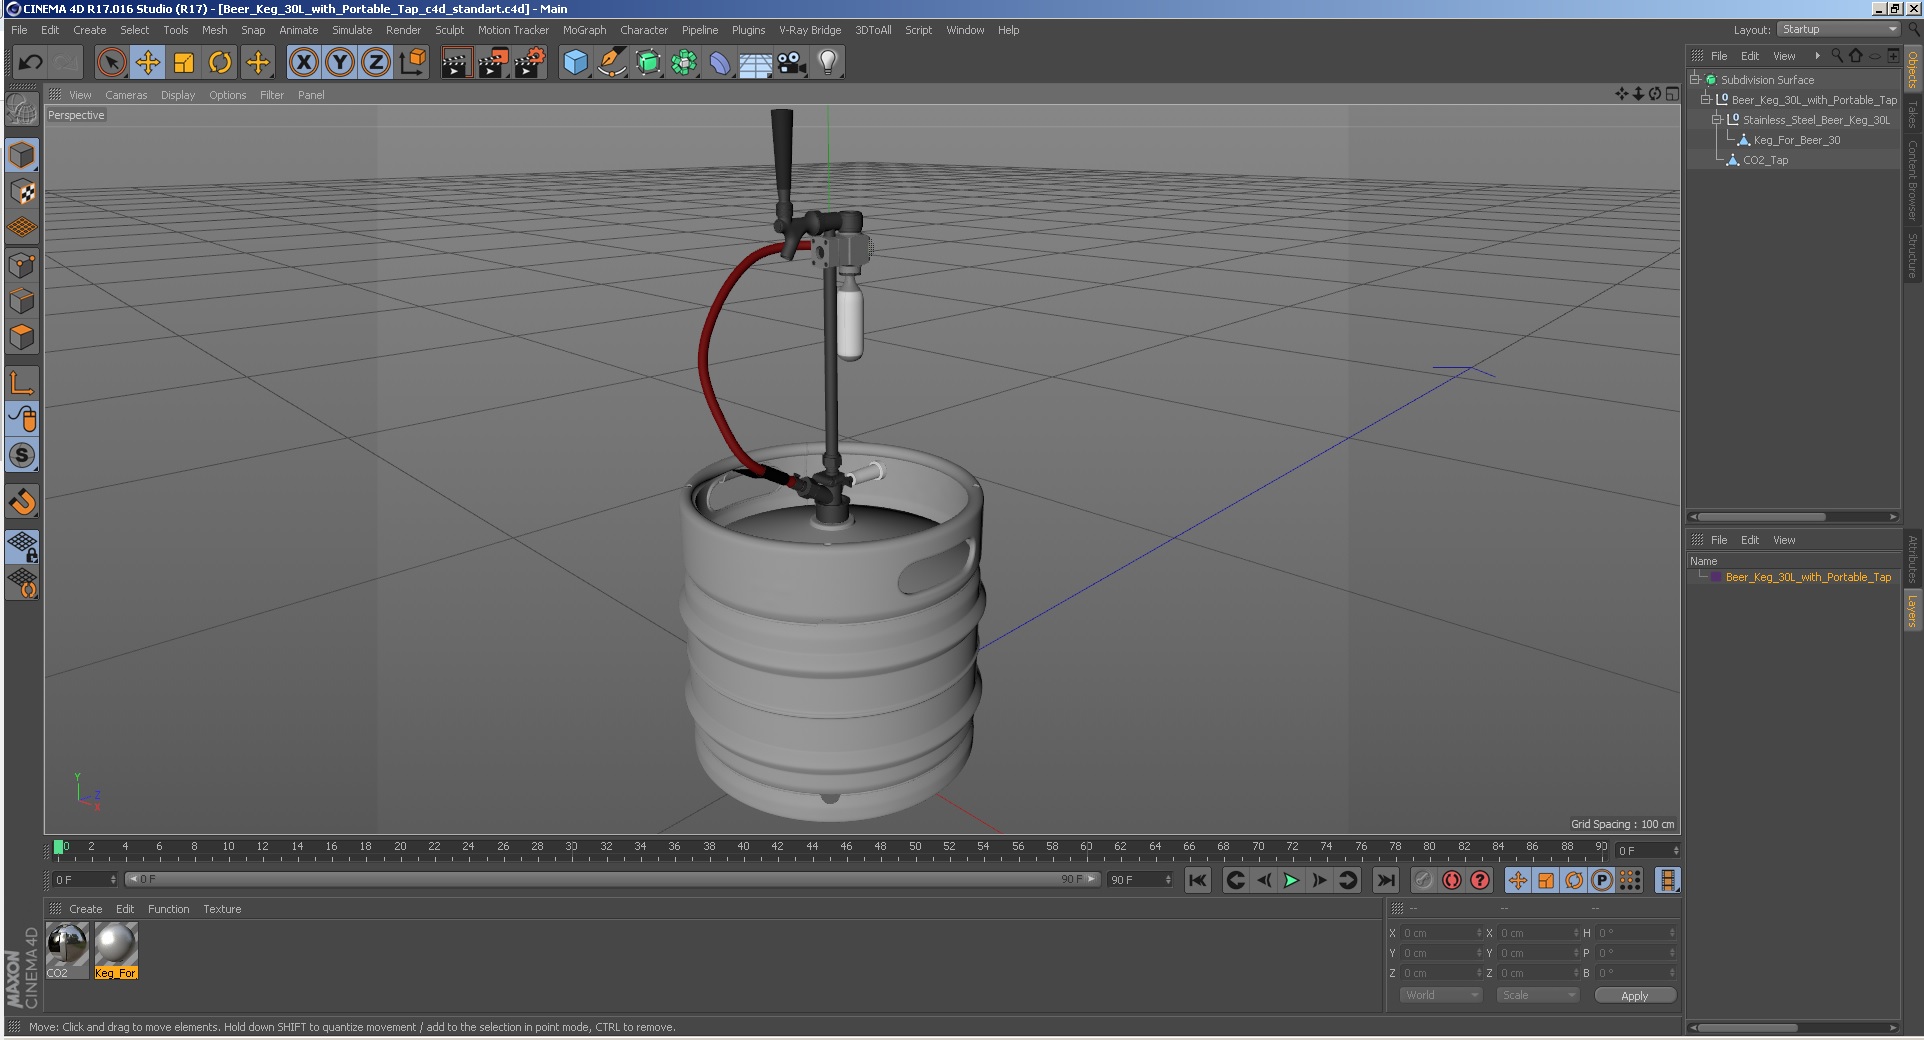
Task: Open the Simulate menu
Action: (x=352, y=30)
